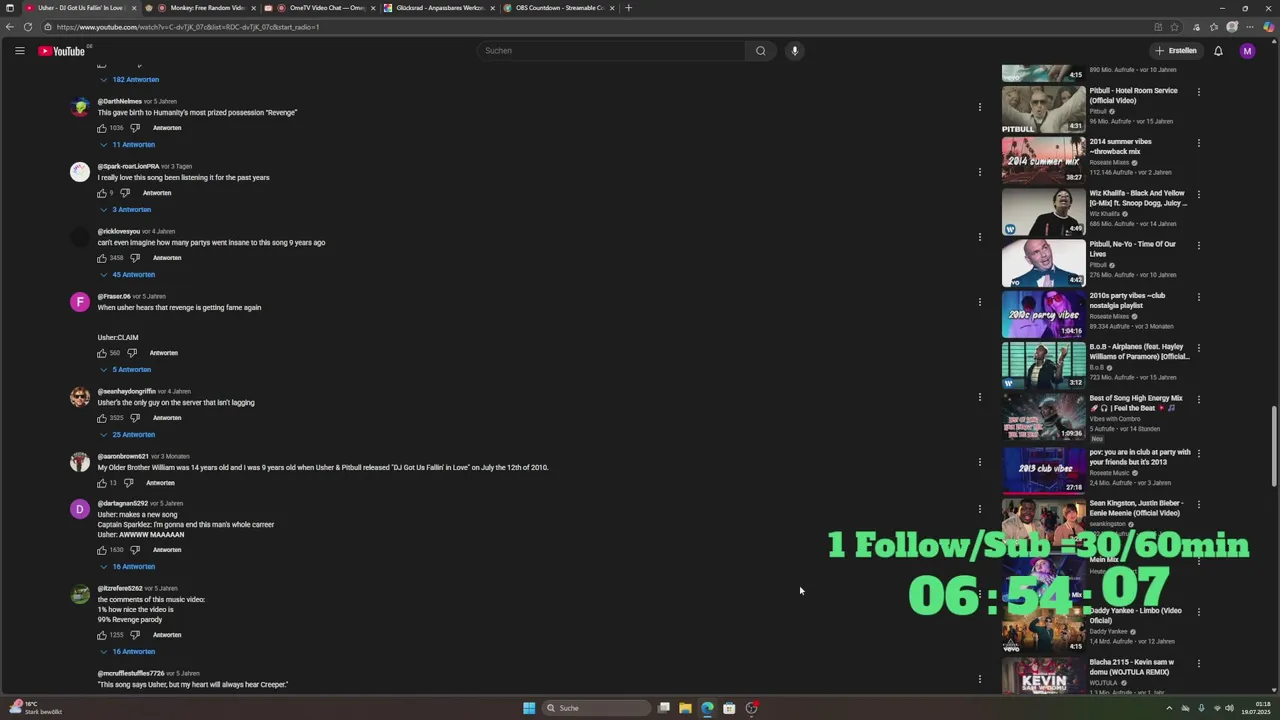Open a new browser tab

pyautogui.click(x=628, y=8)
